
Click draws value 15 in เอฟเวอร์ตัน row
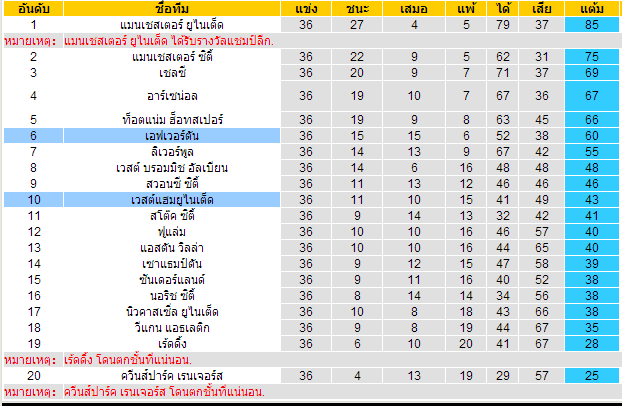pyautogui.click(x=414, y=136)
